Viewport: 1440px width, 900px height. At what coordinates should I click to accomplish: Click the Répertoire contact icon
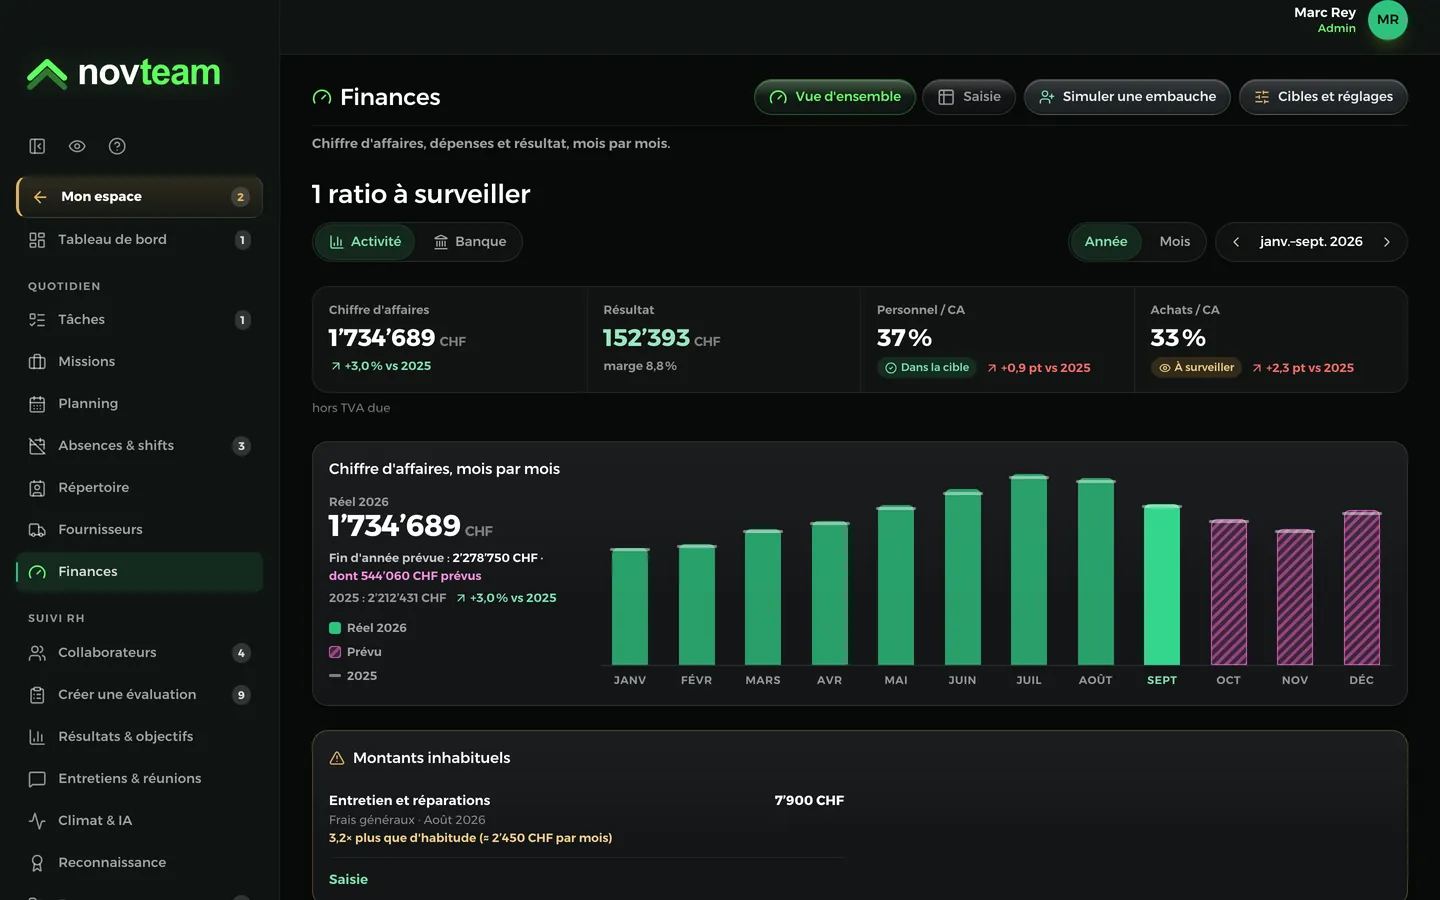pos(37,488)
